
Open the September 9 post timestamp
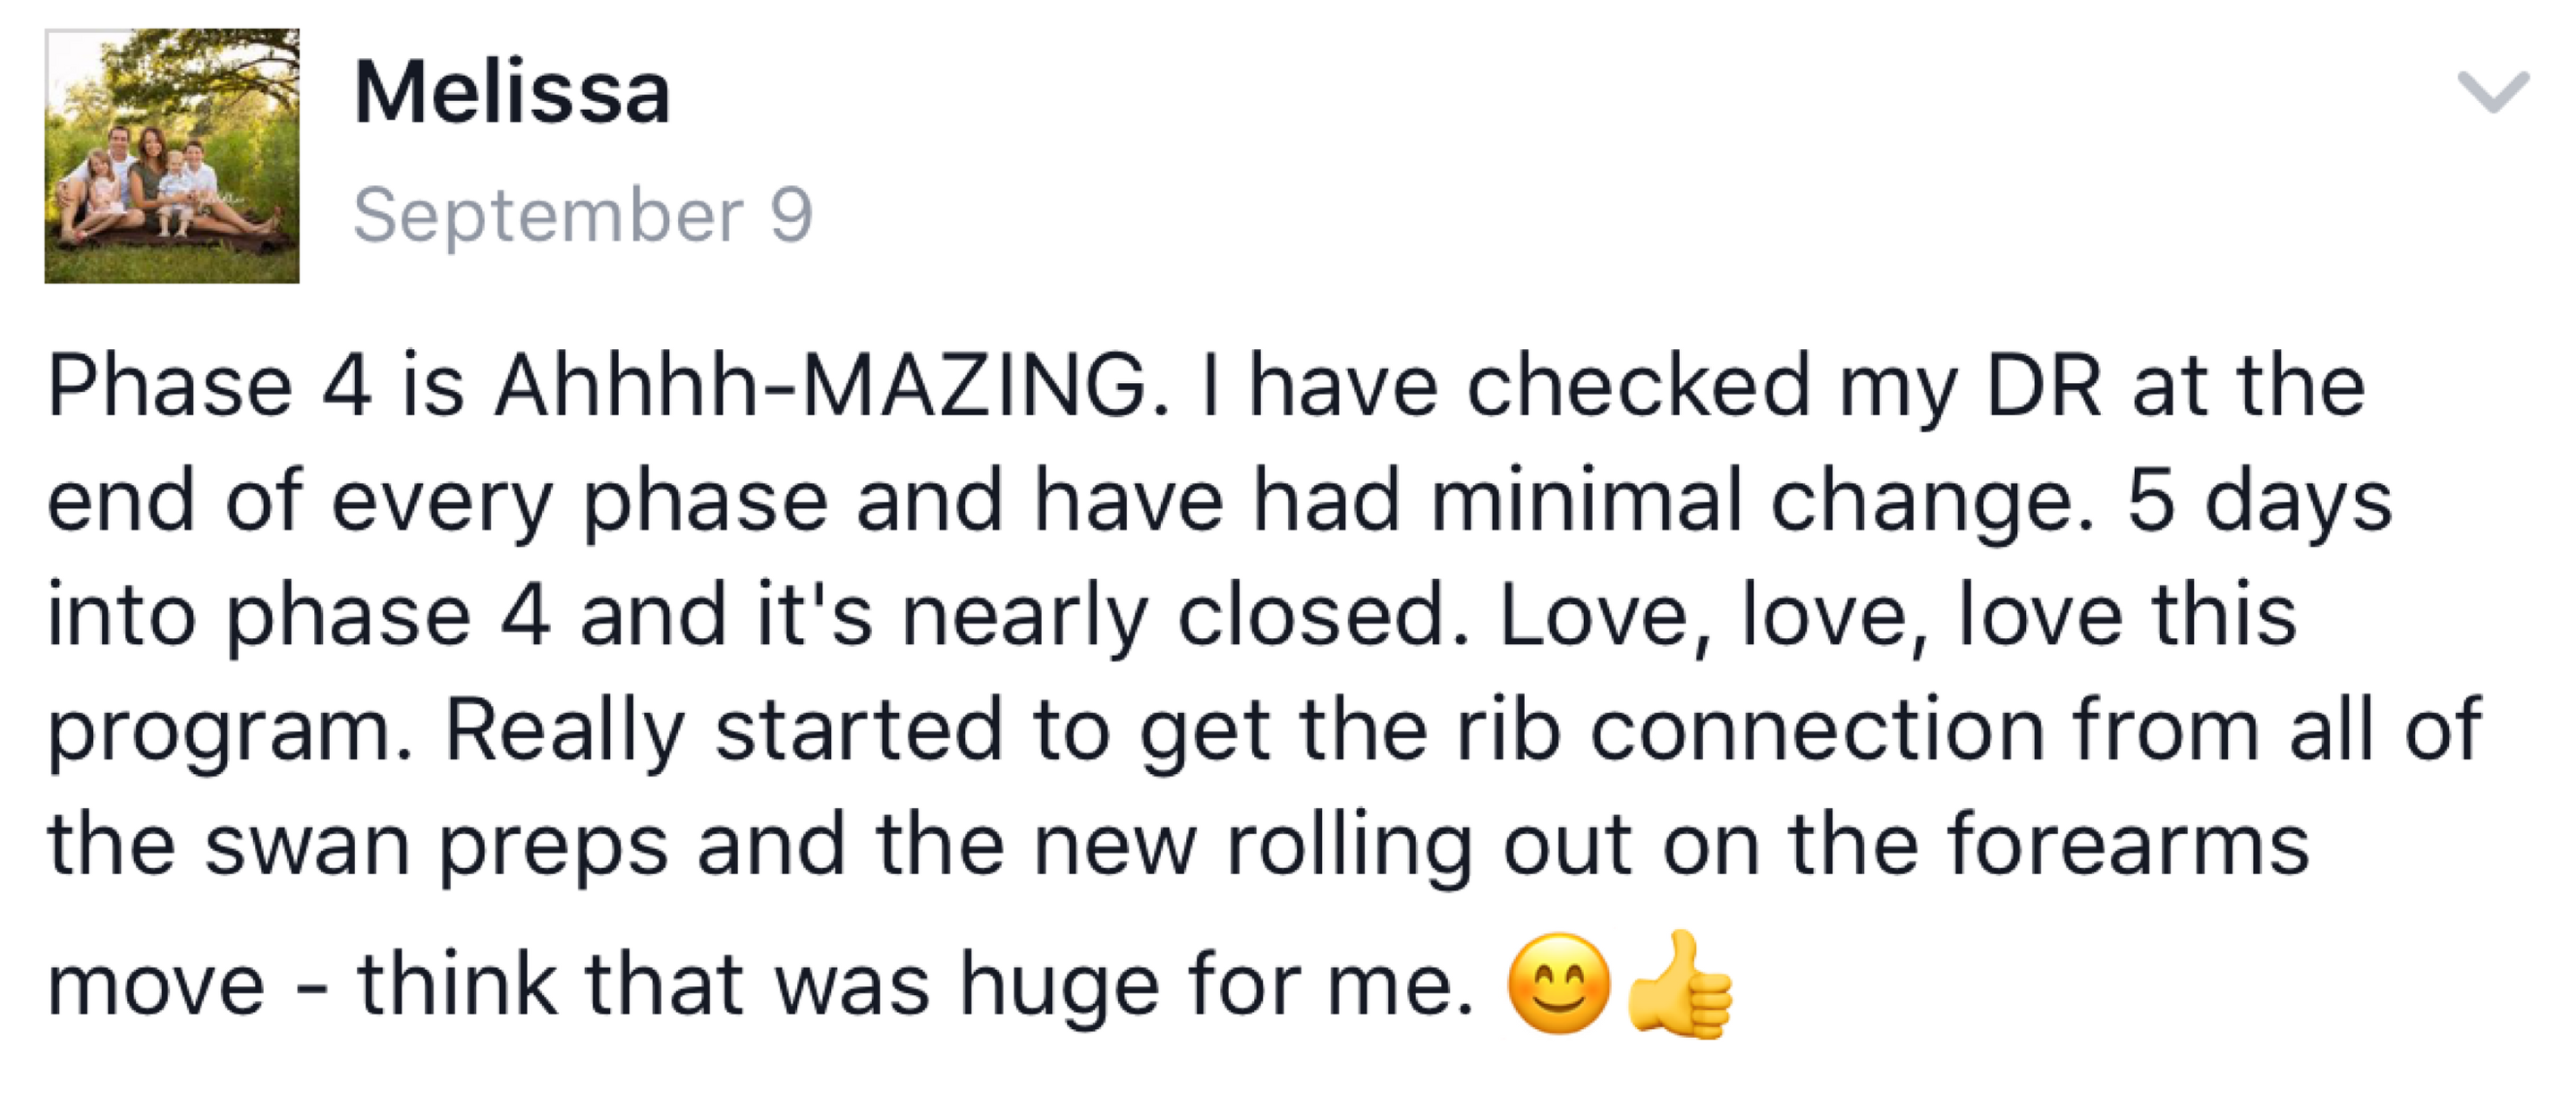click(583, 215)
